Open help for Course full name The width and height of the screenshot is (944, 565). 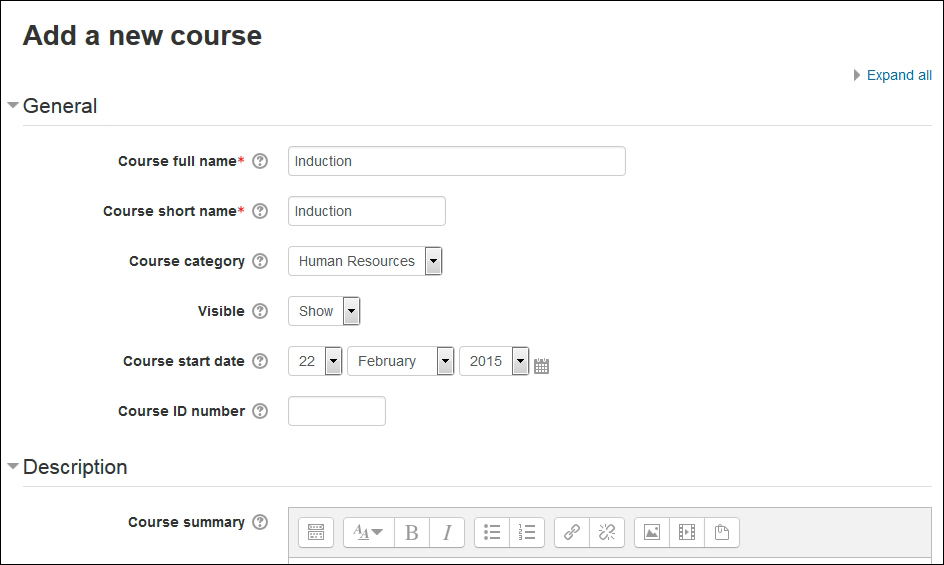click(259, 161)
